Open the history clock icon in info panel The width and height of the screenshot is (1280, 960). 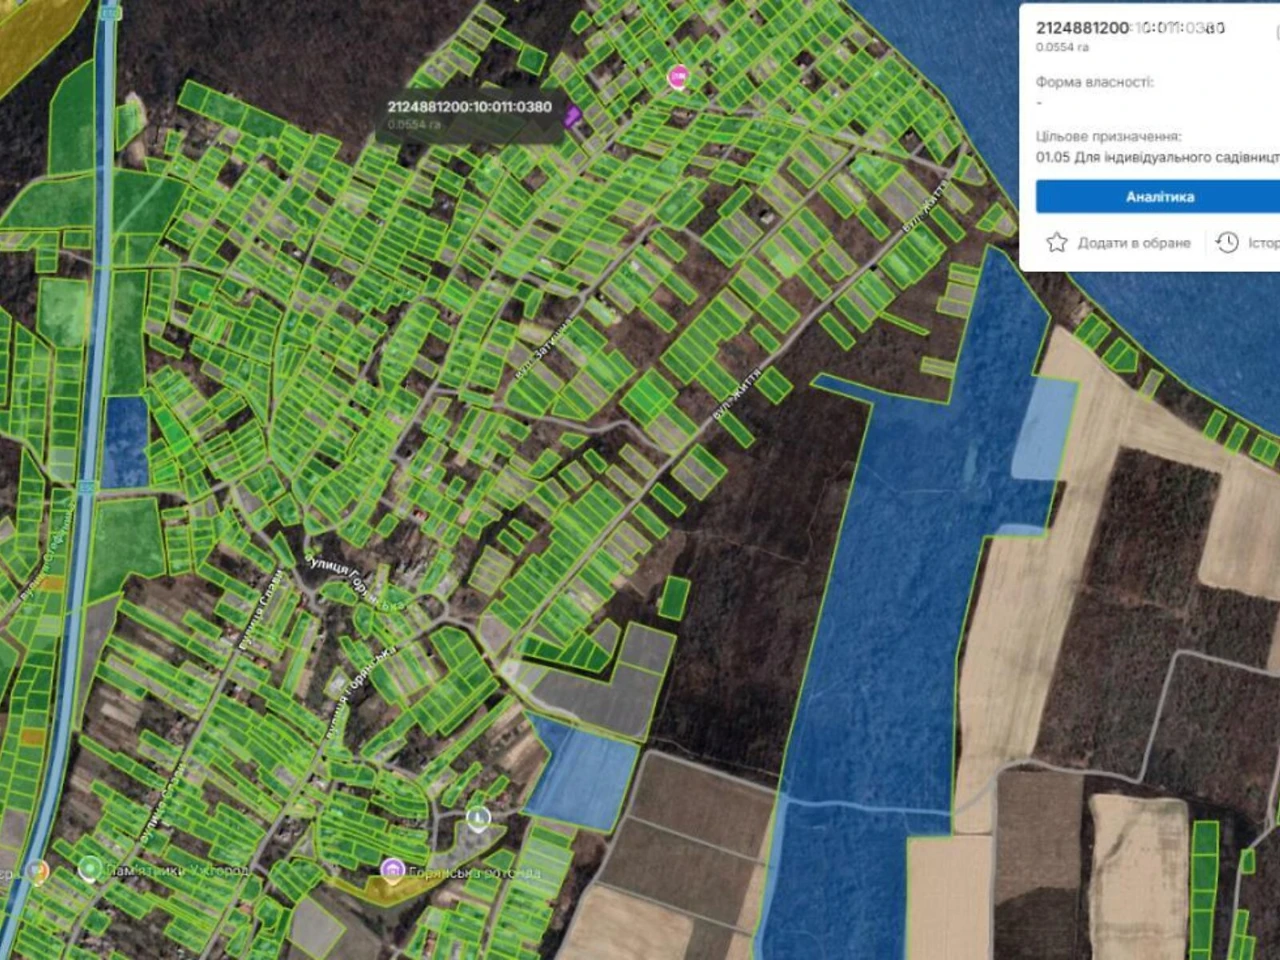(1227, 242)
